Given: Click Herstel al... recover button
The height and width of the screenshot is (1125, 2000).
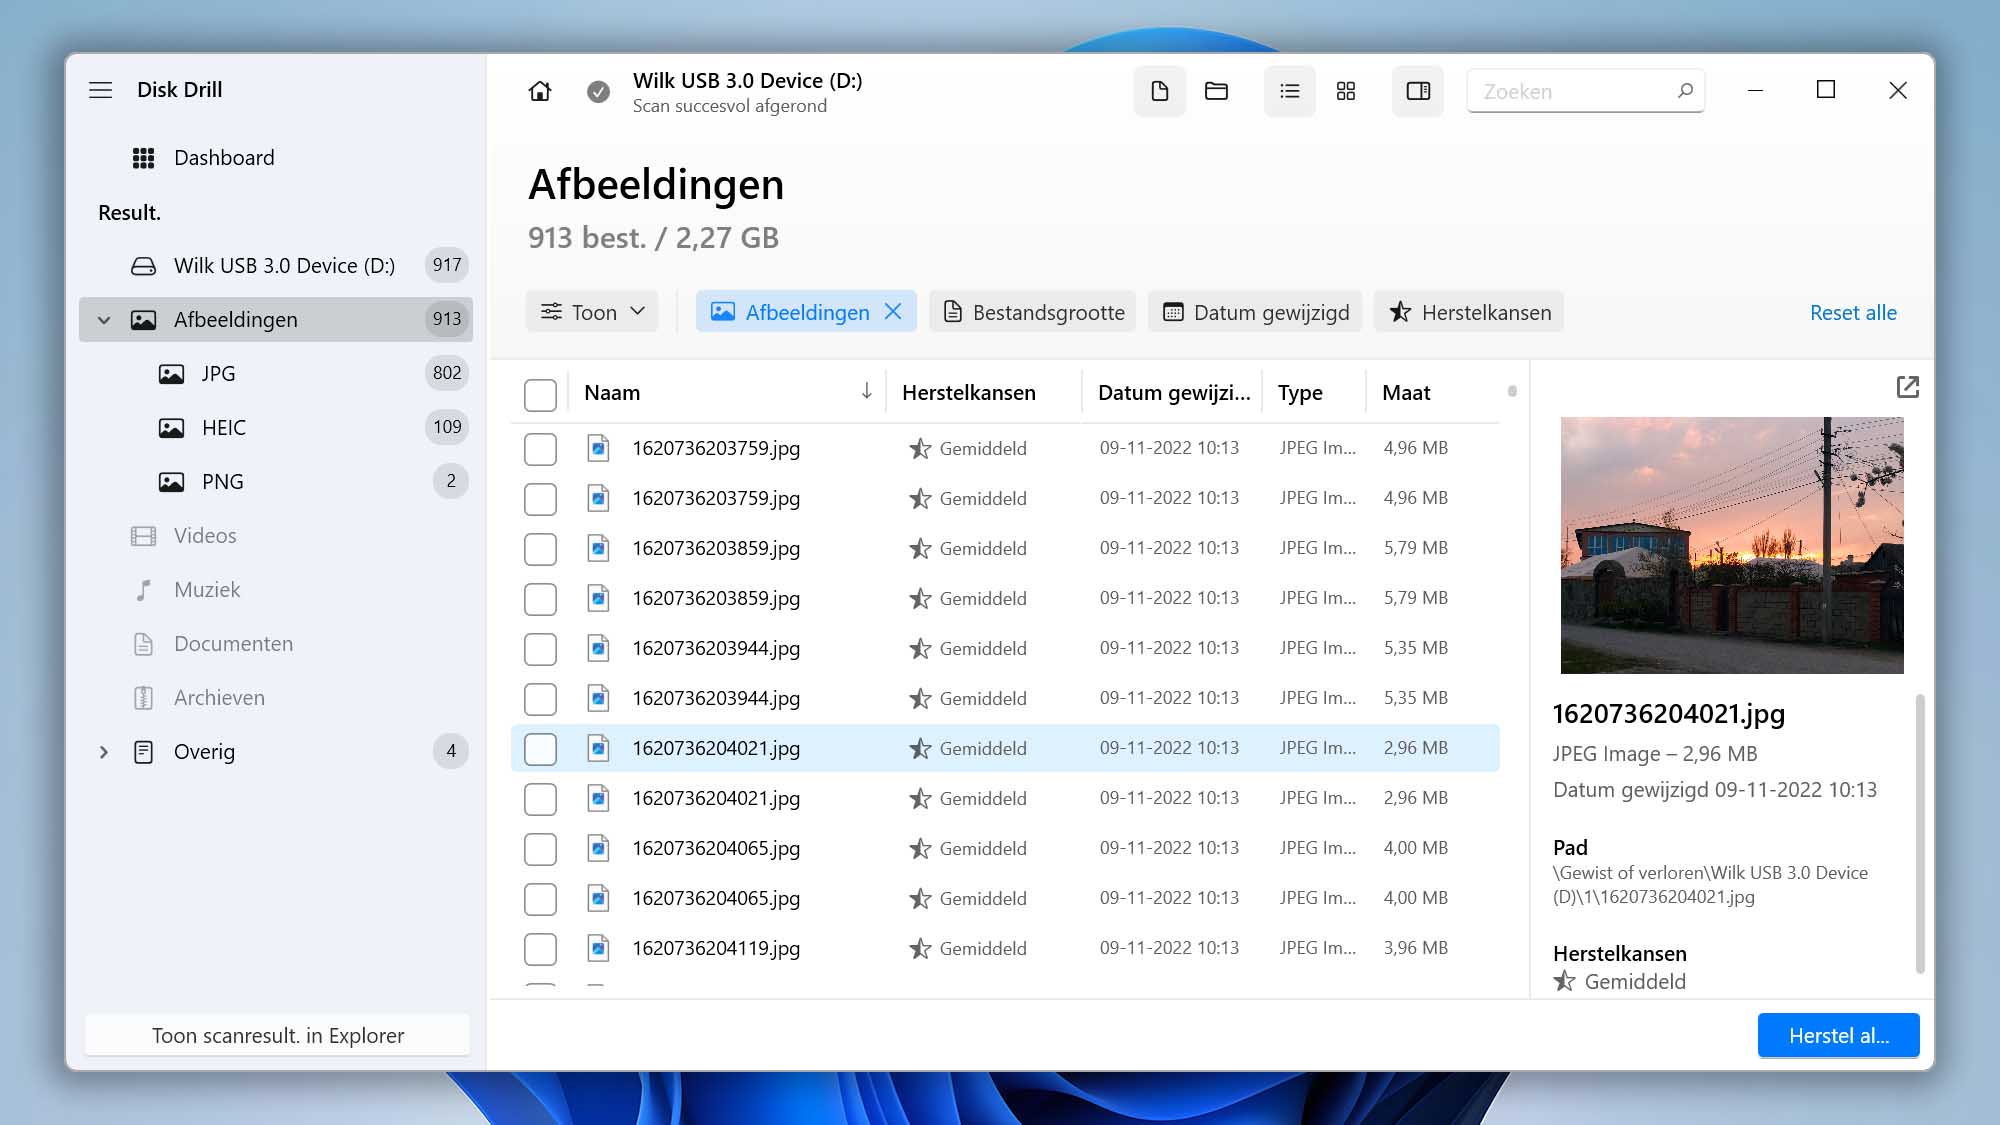Looking at the screenshot, I should click(x=1838, y=1036).
